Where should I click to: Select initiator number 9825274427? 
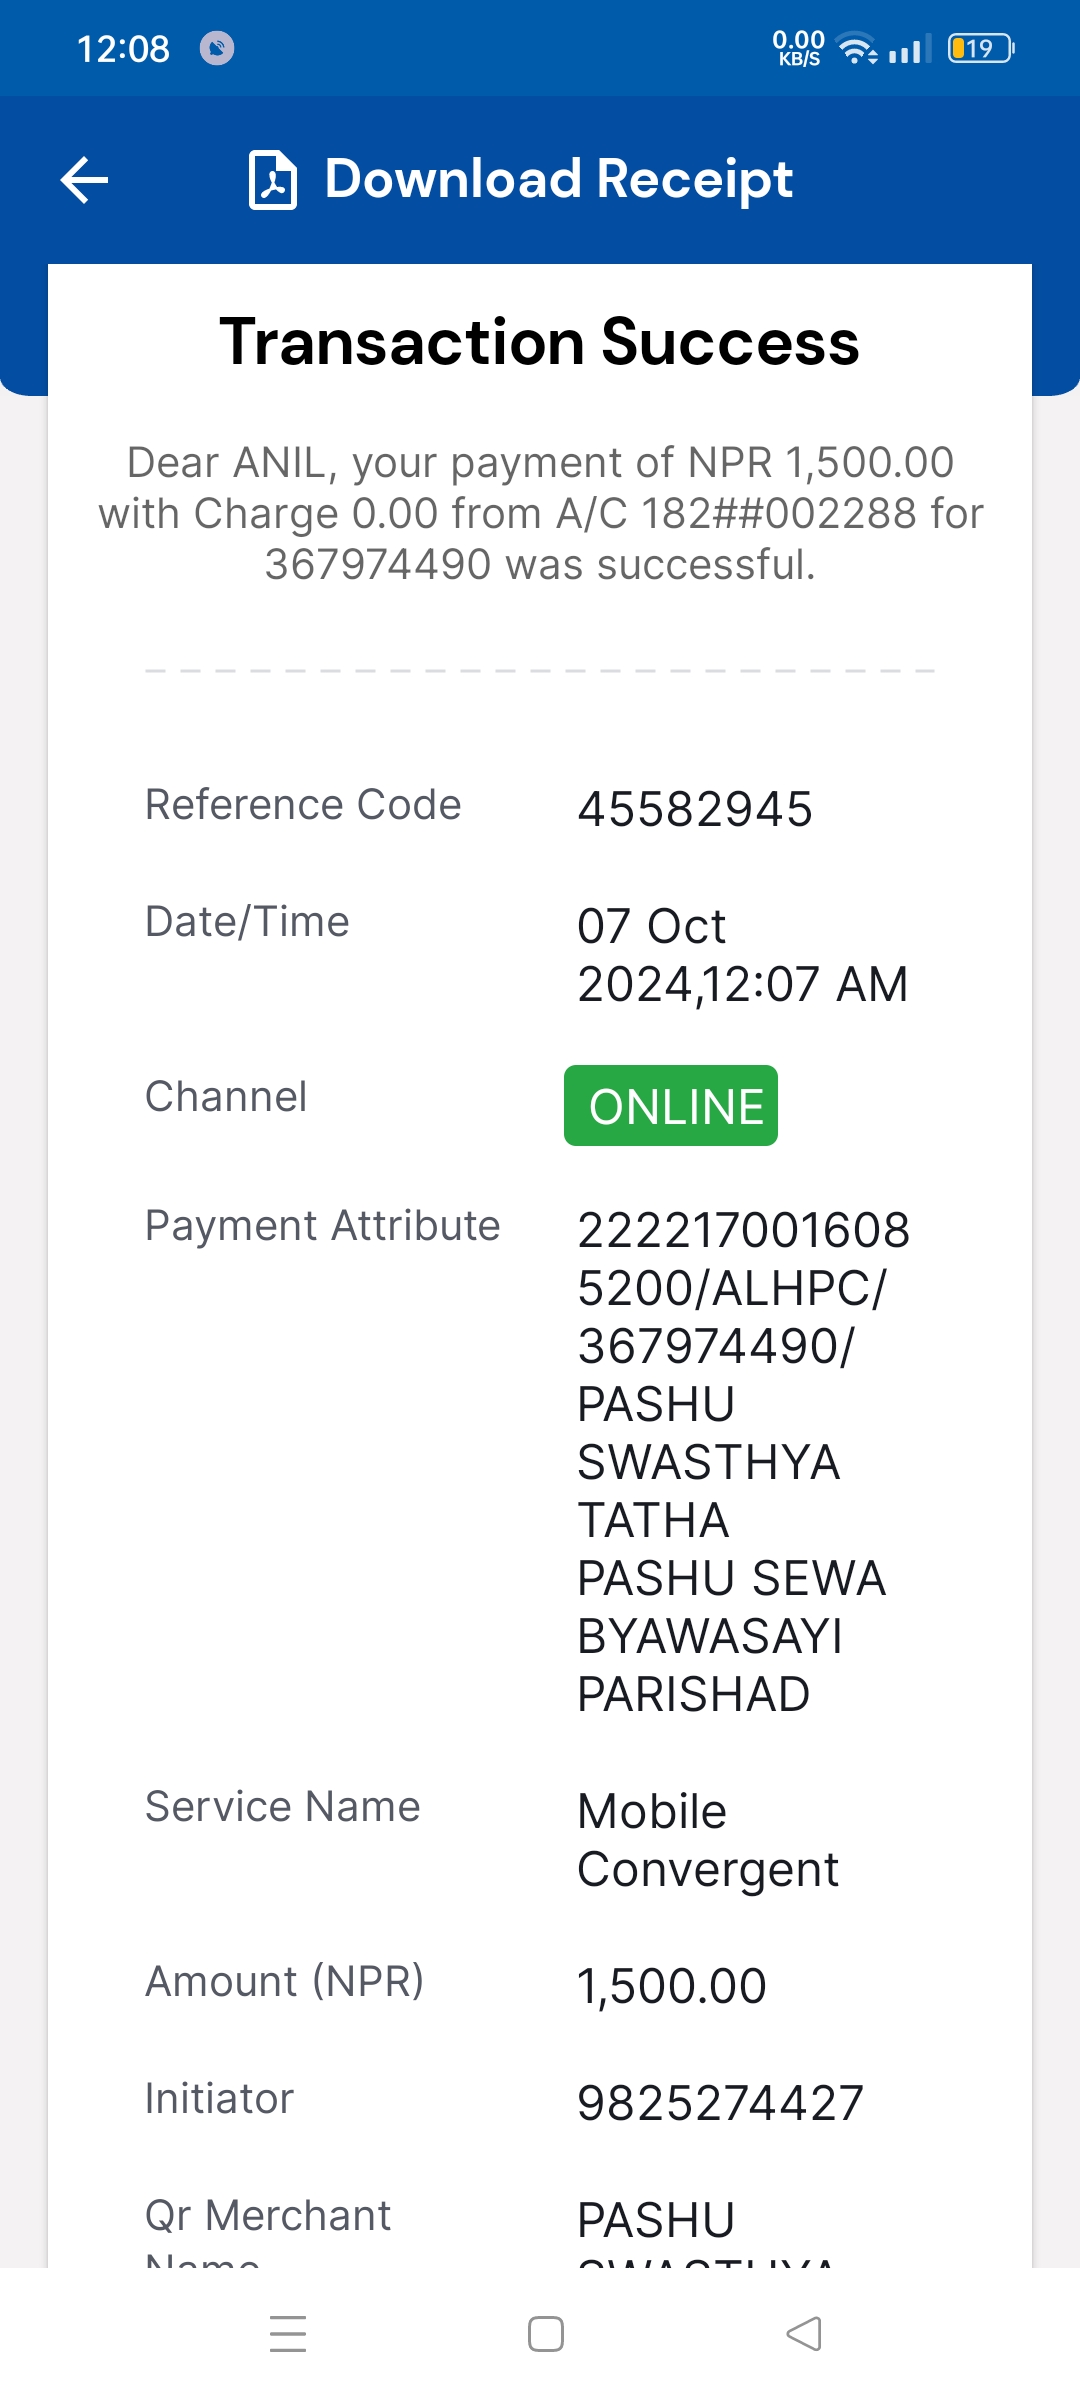[x=720, y=2103]
